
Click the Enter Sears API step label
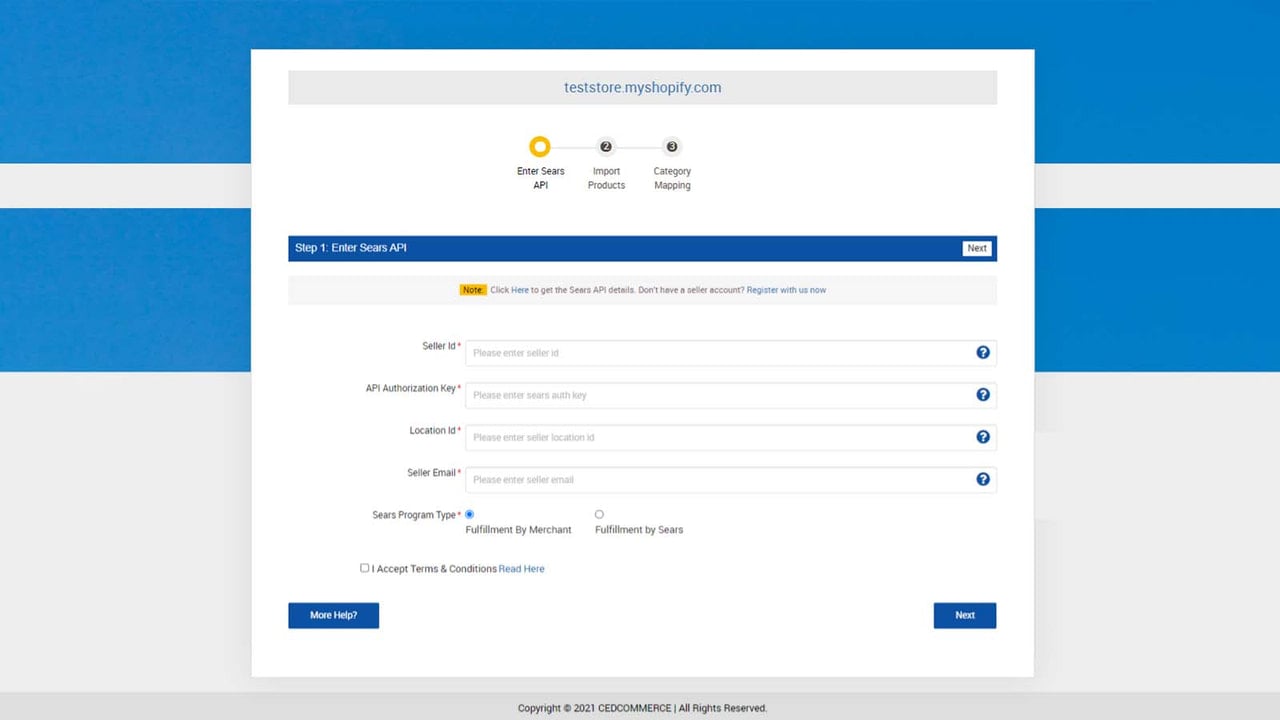(540, 178)
